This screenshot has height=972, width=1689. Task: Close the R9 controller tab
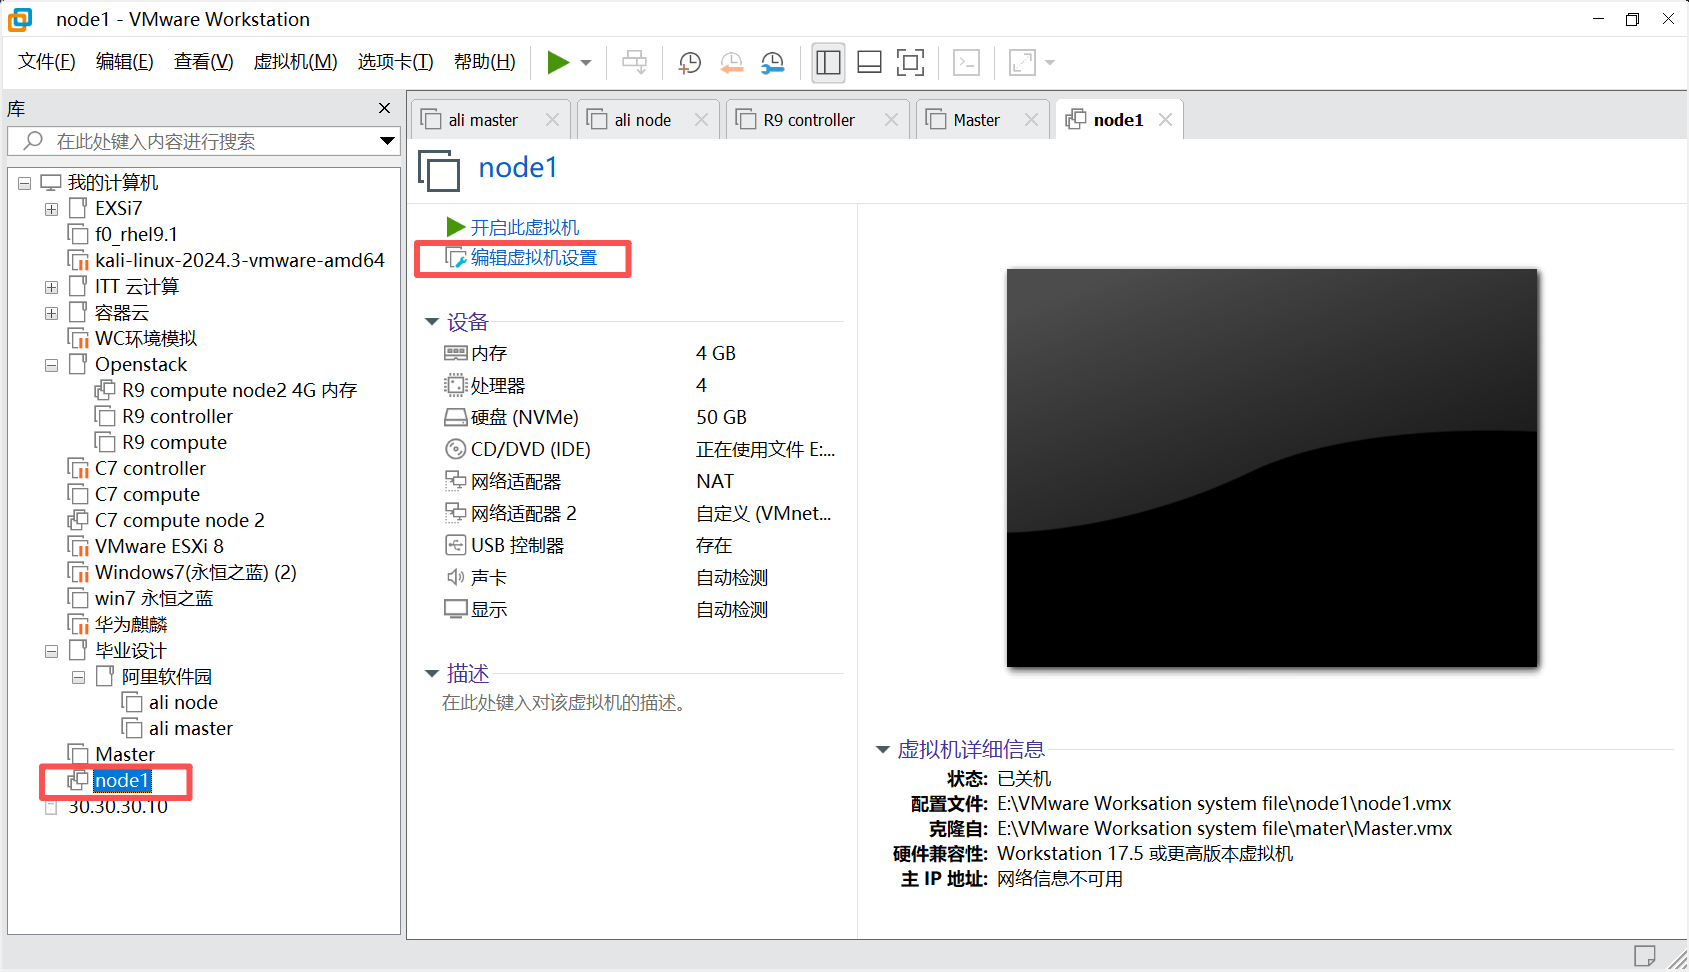pos(891,120)
